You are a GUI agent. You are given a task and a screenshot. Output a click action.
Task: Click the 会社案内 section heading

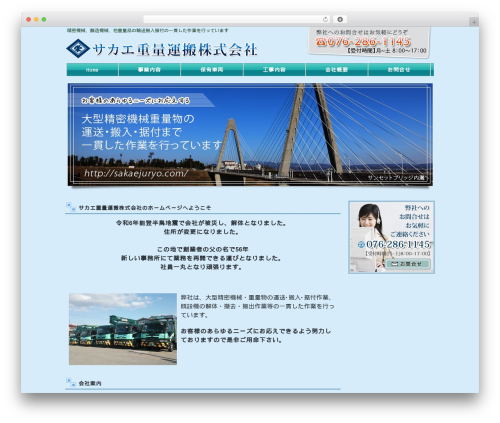tap(90, 383)
